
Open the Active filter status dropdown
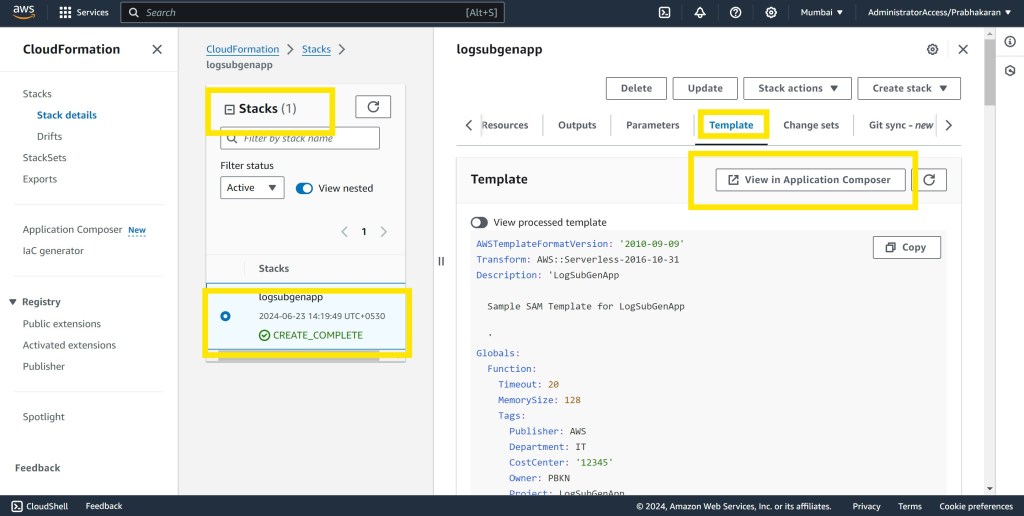[252, 188]
